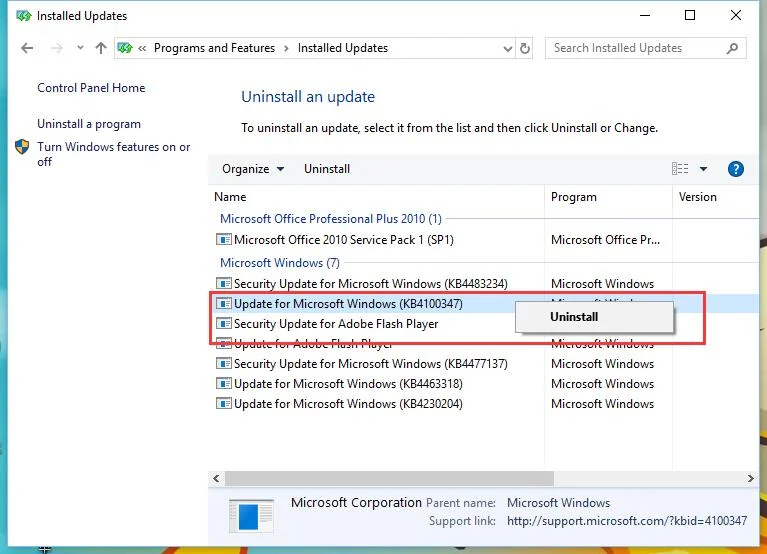The height and width of the screenshot is (554, 767).
Task: Open Turn Windows features on or off
Action: (113, 154)
